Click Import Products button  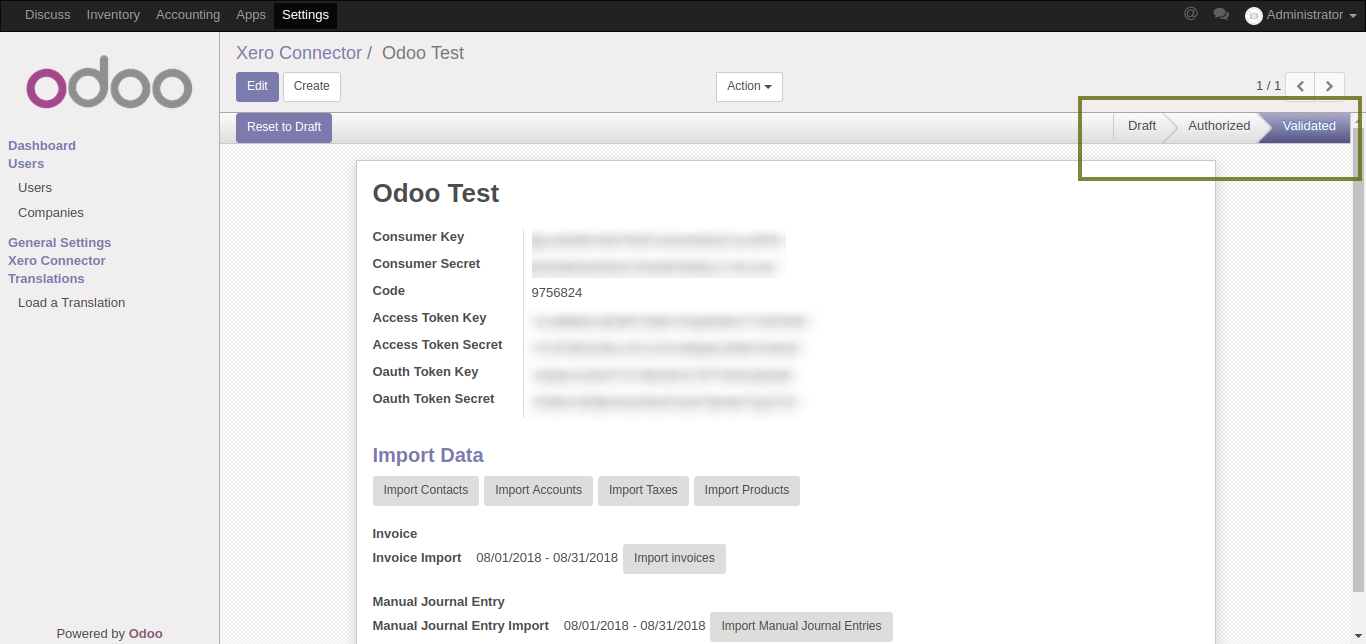point(747,490)
